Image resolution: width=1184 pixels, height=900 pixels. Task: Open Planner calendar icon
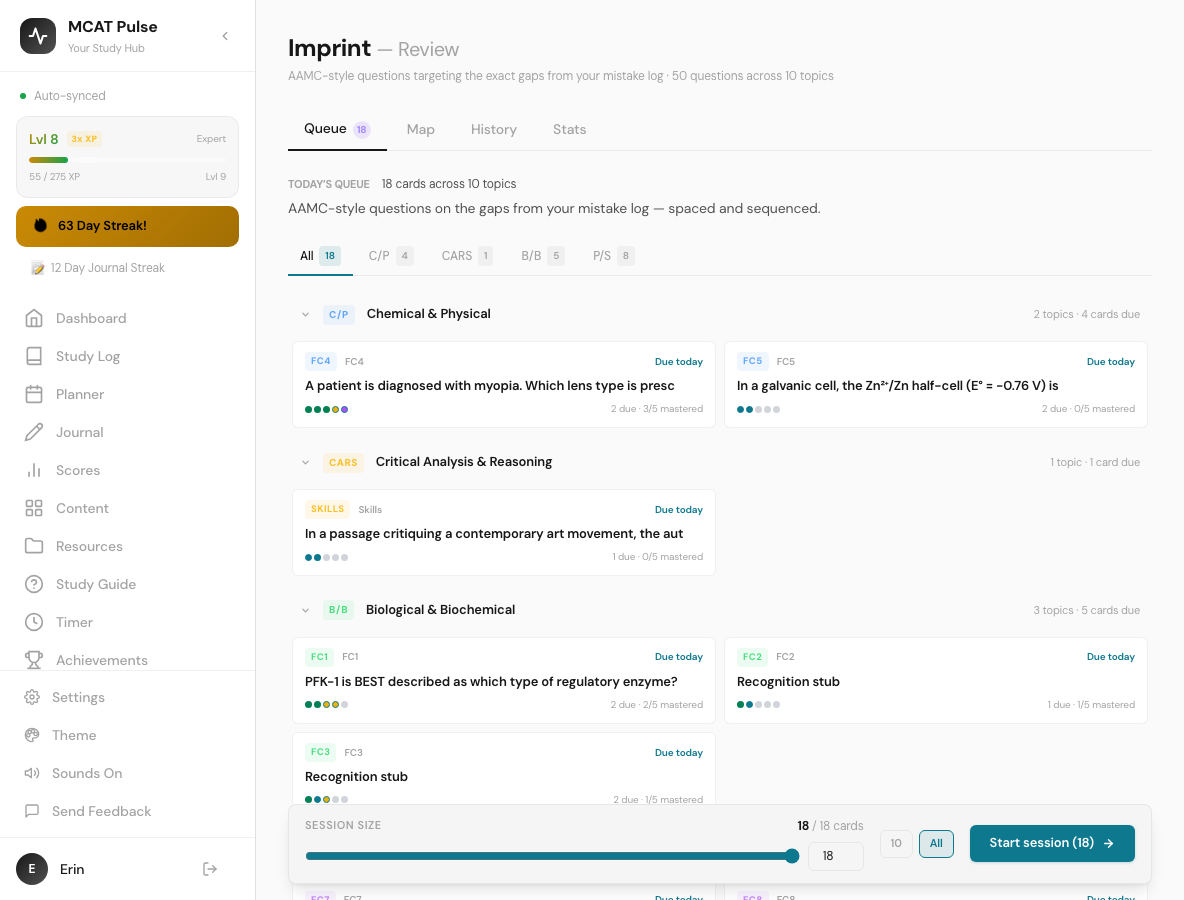point(34,394)
